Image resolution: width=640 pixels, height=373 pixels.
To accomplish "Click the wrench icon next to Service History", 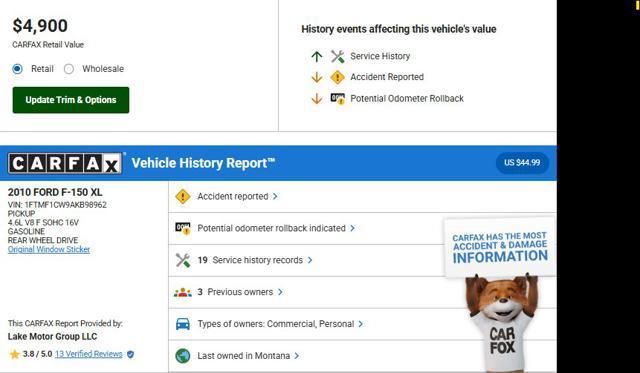I will tap(338, 56).
